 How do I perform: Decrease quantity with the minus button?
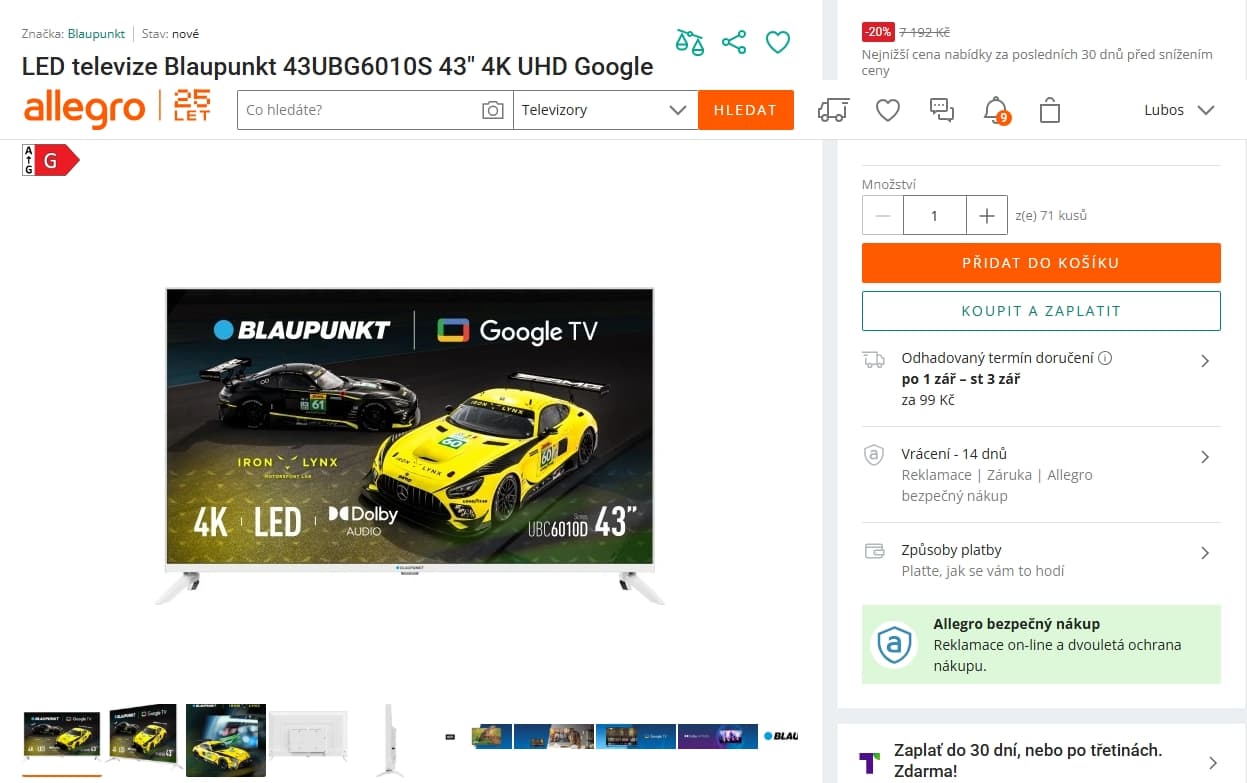883,216
